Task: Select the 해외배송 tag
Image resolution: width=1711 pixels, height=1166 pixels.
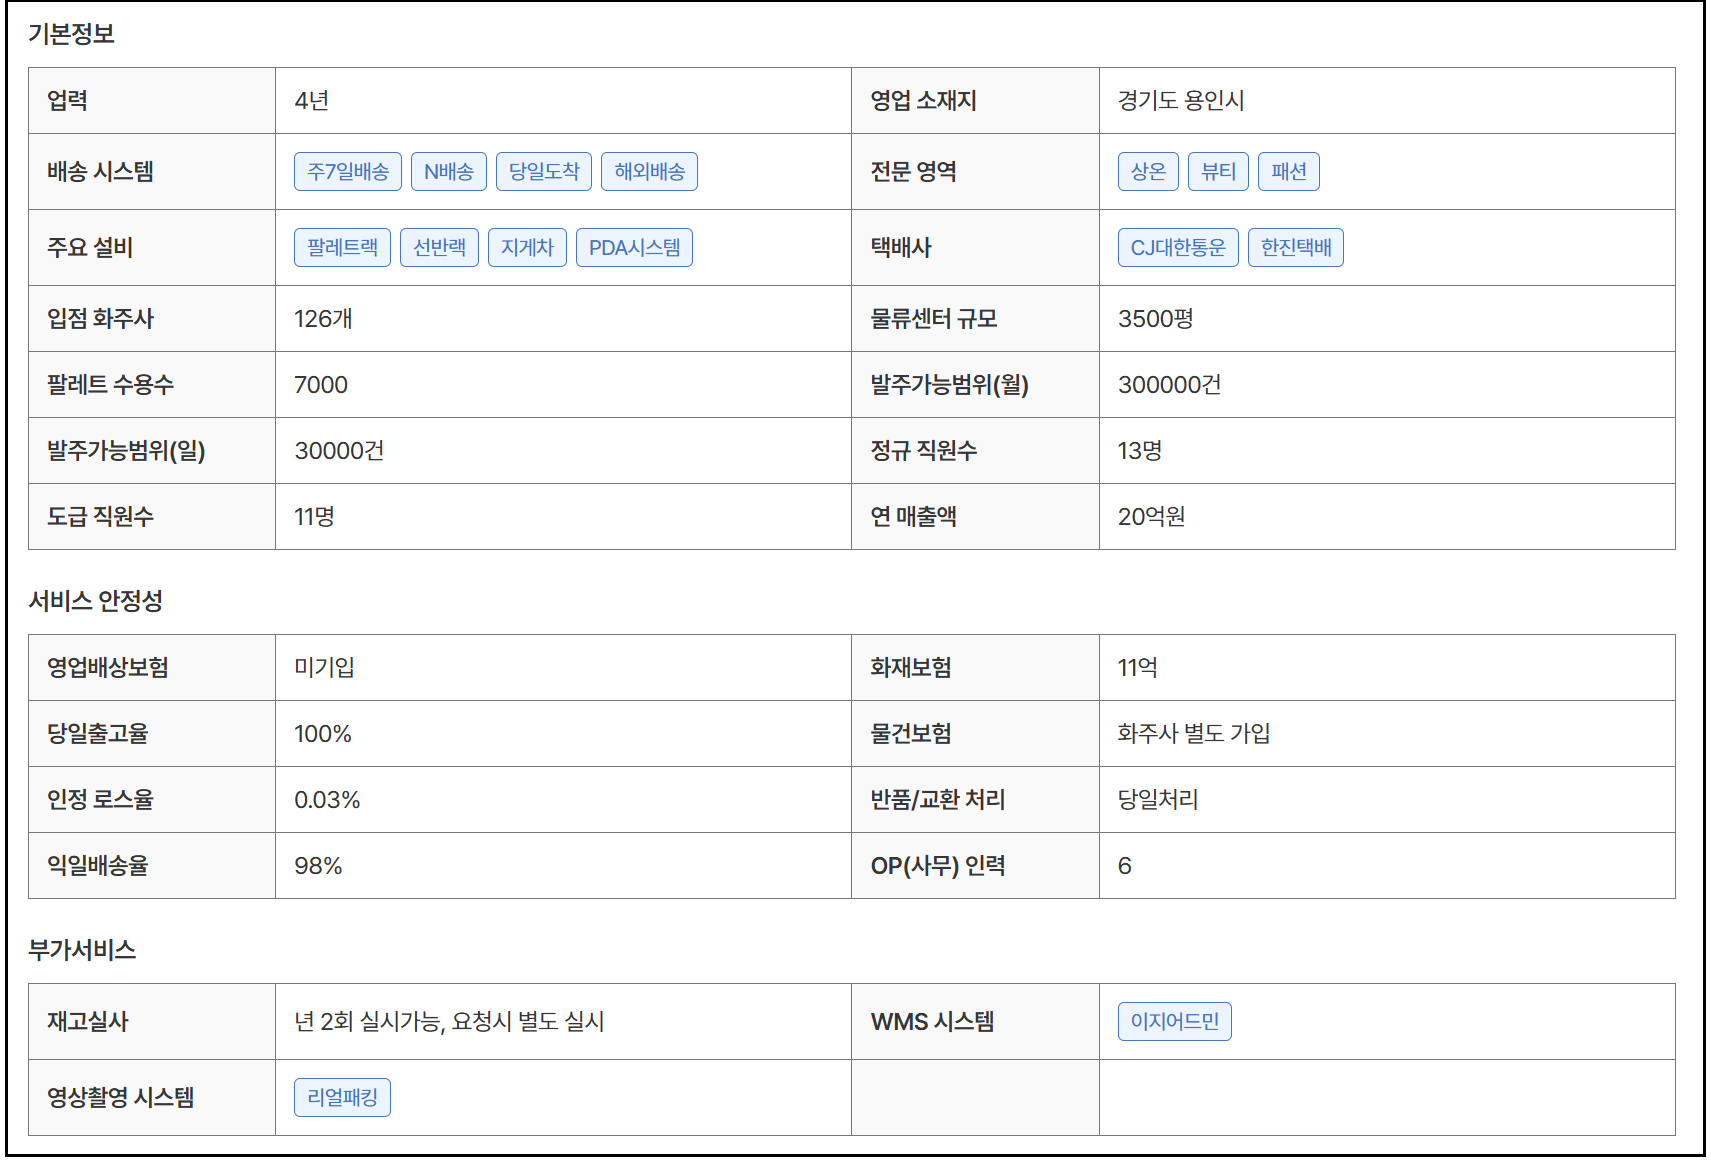Action: [x=649, y=171]
